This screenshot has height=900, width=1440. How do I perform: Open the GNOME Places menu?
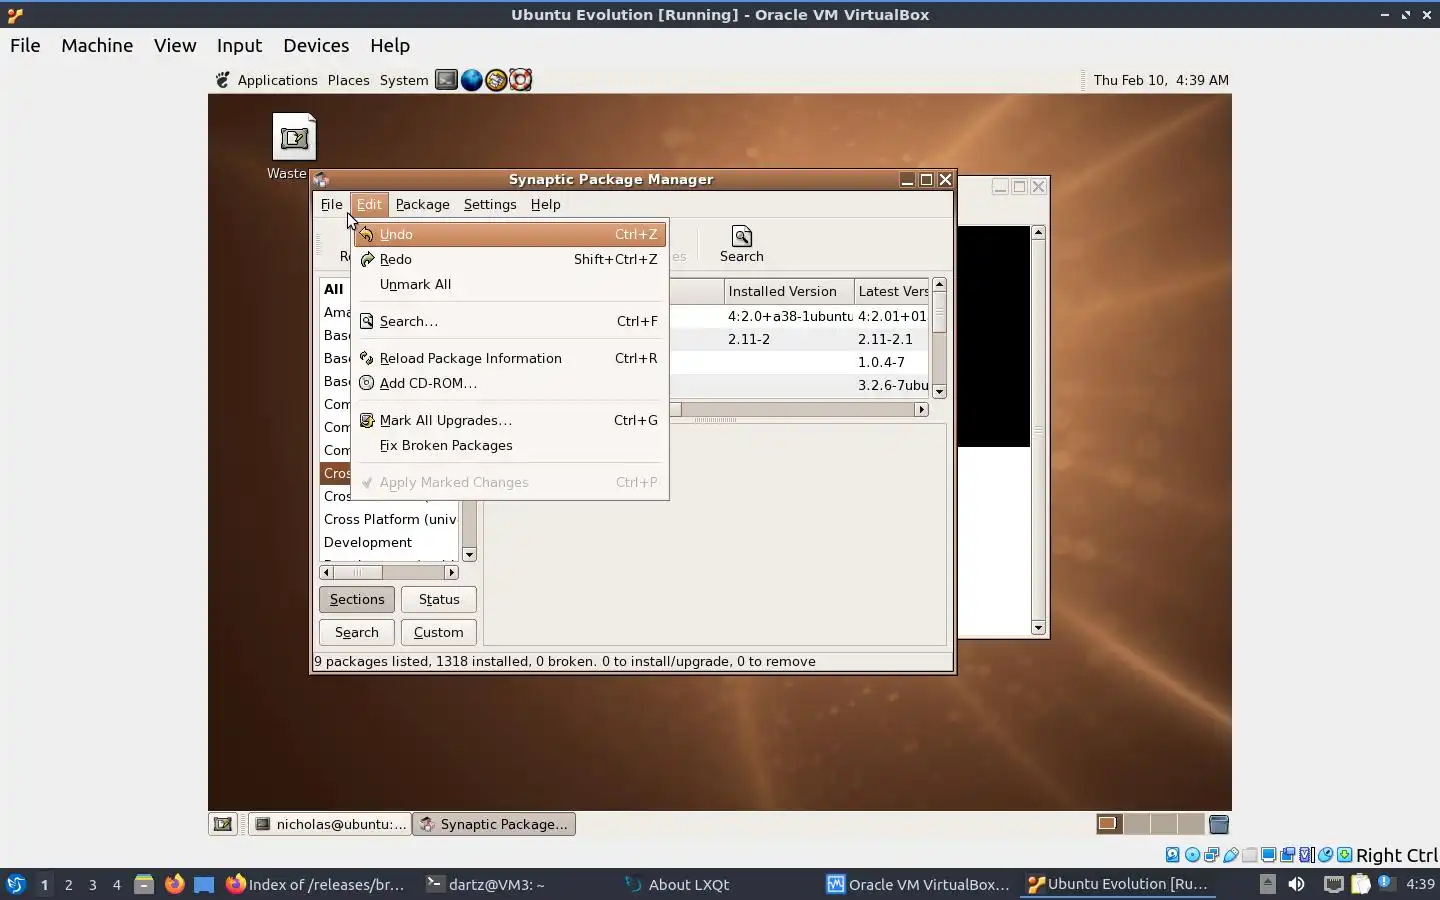348,80
